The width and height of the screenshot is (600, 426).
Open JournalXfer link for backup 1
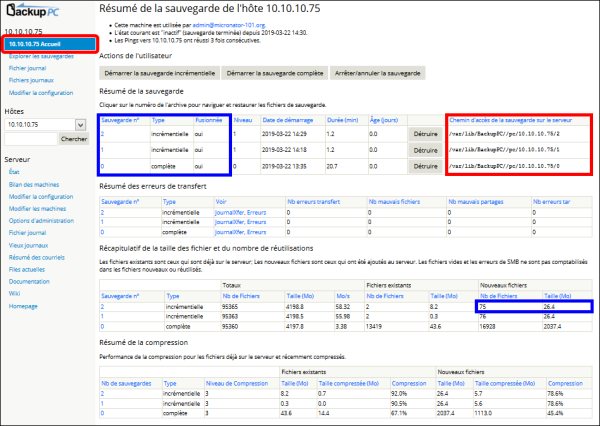229,222
